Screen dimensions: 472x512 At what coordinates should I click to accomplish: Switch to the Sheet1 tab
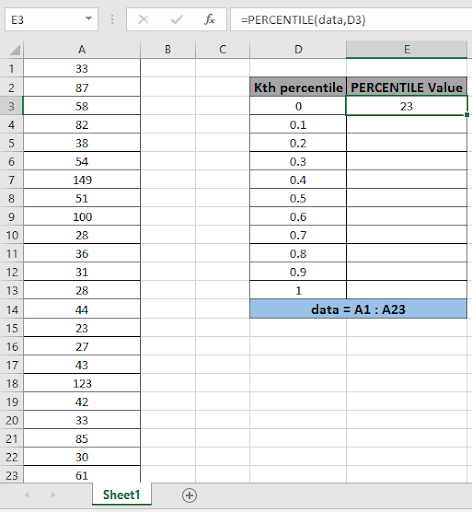122,495
